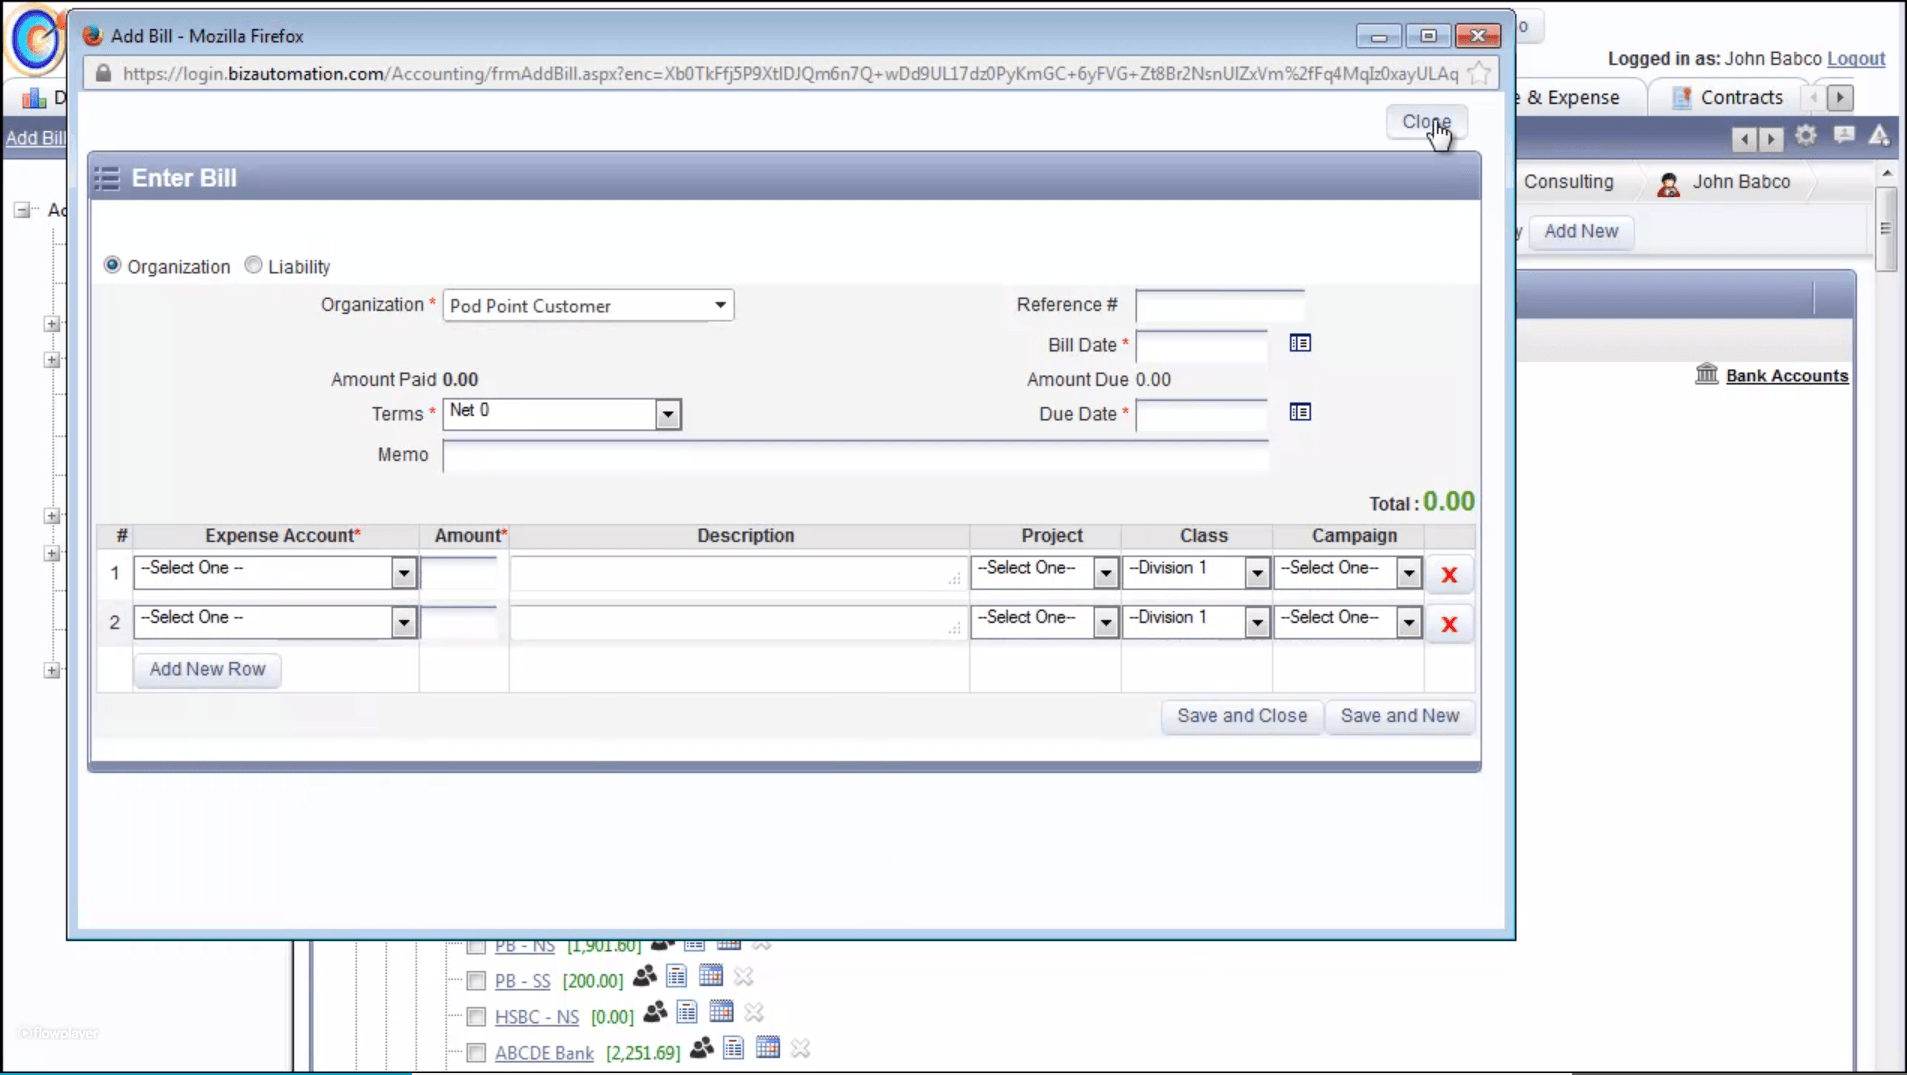Select the Liability radio button
Screen dimensions: 1907x1075
tap(253, 264)
